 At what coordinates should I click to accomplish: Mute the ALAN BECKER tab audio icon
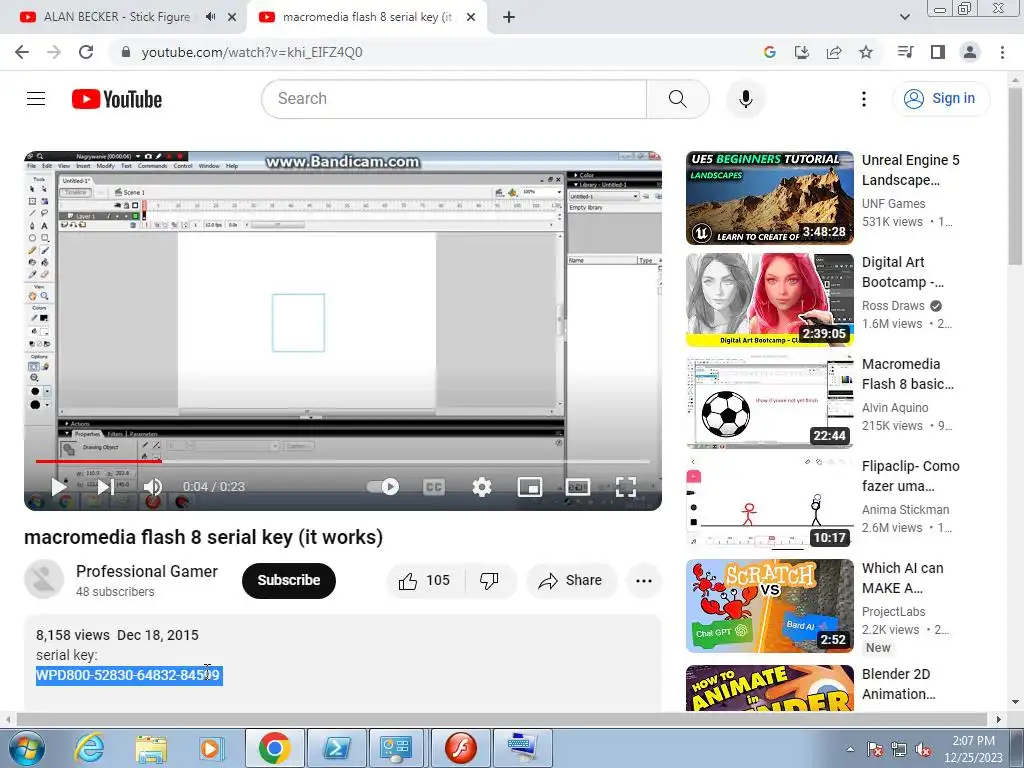pyautogui.click(x=210, y=17)
